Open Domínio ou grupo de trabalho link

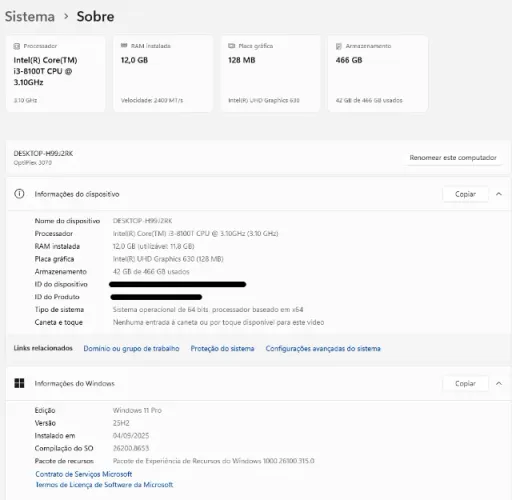click(x=131, y=348)
